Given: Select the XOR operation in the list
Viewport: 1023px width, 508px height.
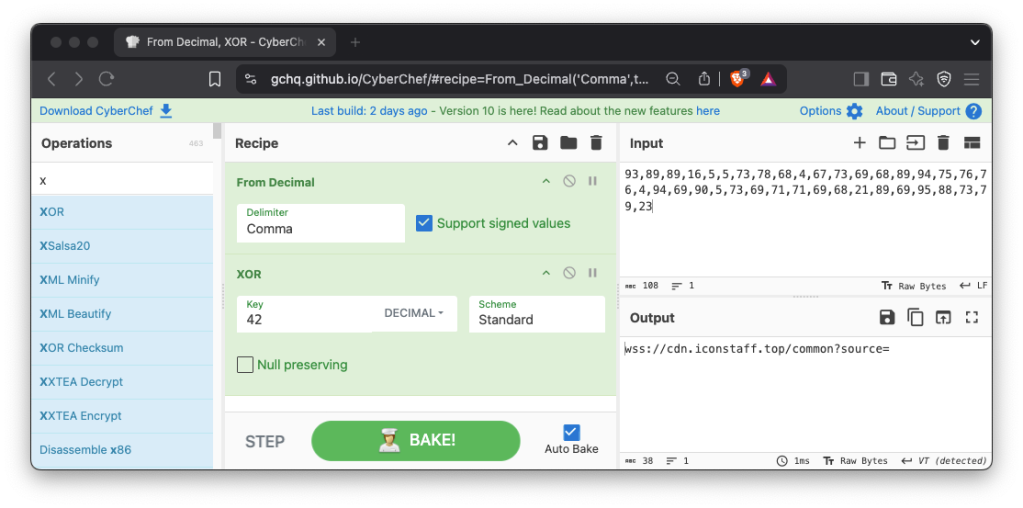Looking at the screenshot, I should point(121,212).
